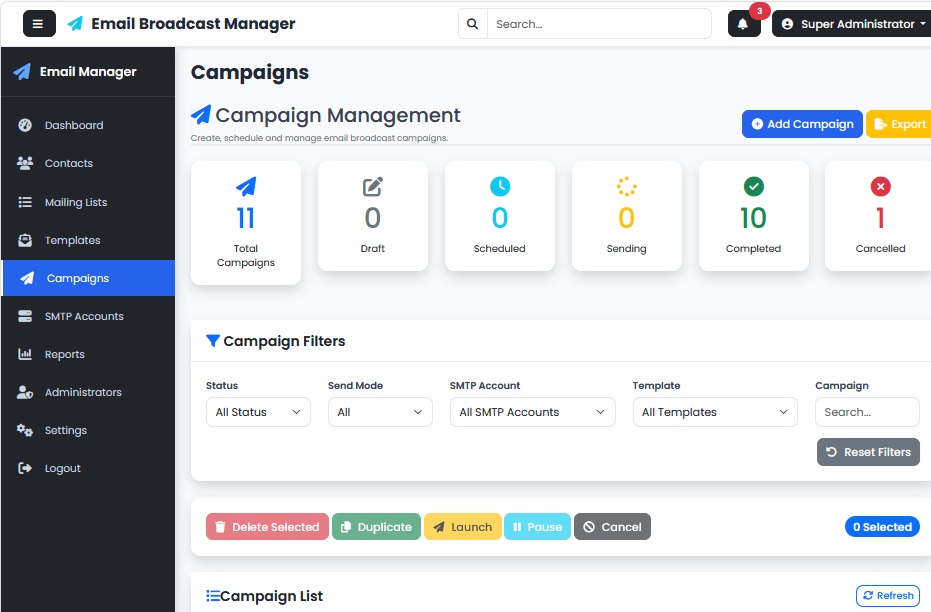Click the grey Cancel button
The width and height of the screenshot is (931, 612).
[612, 527]
